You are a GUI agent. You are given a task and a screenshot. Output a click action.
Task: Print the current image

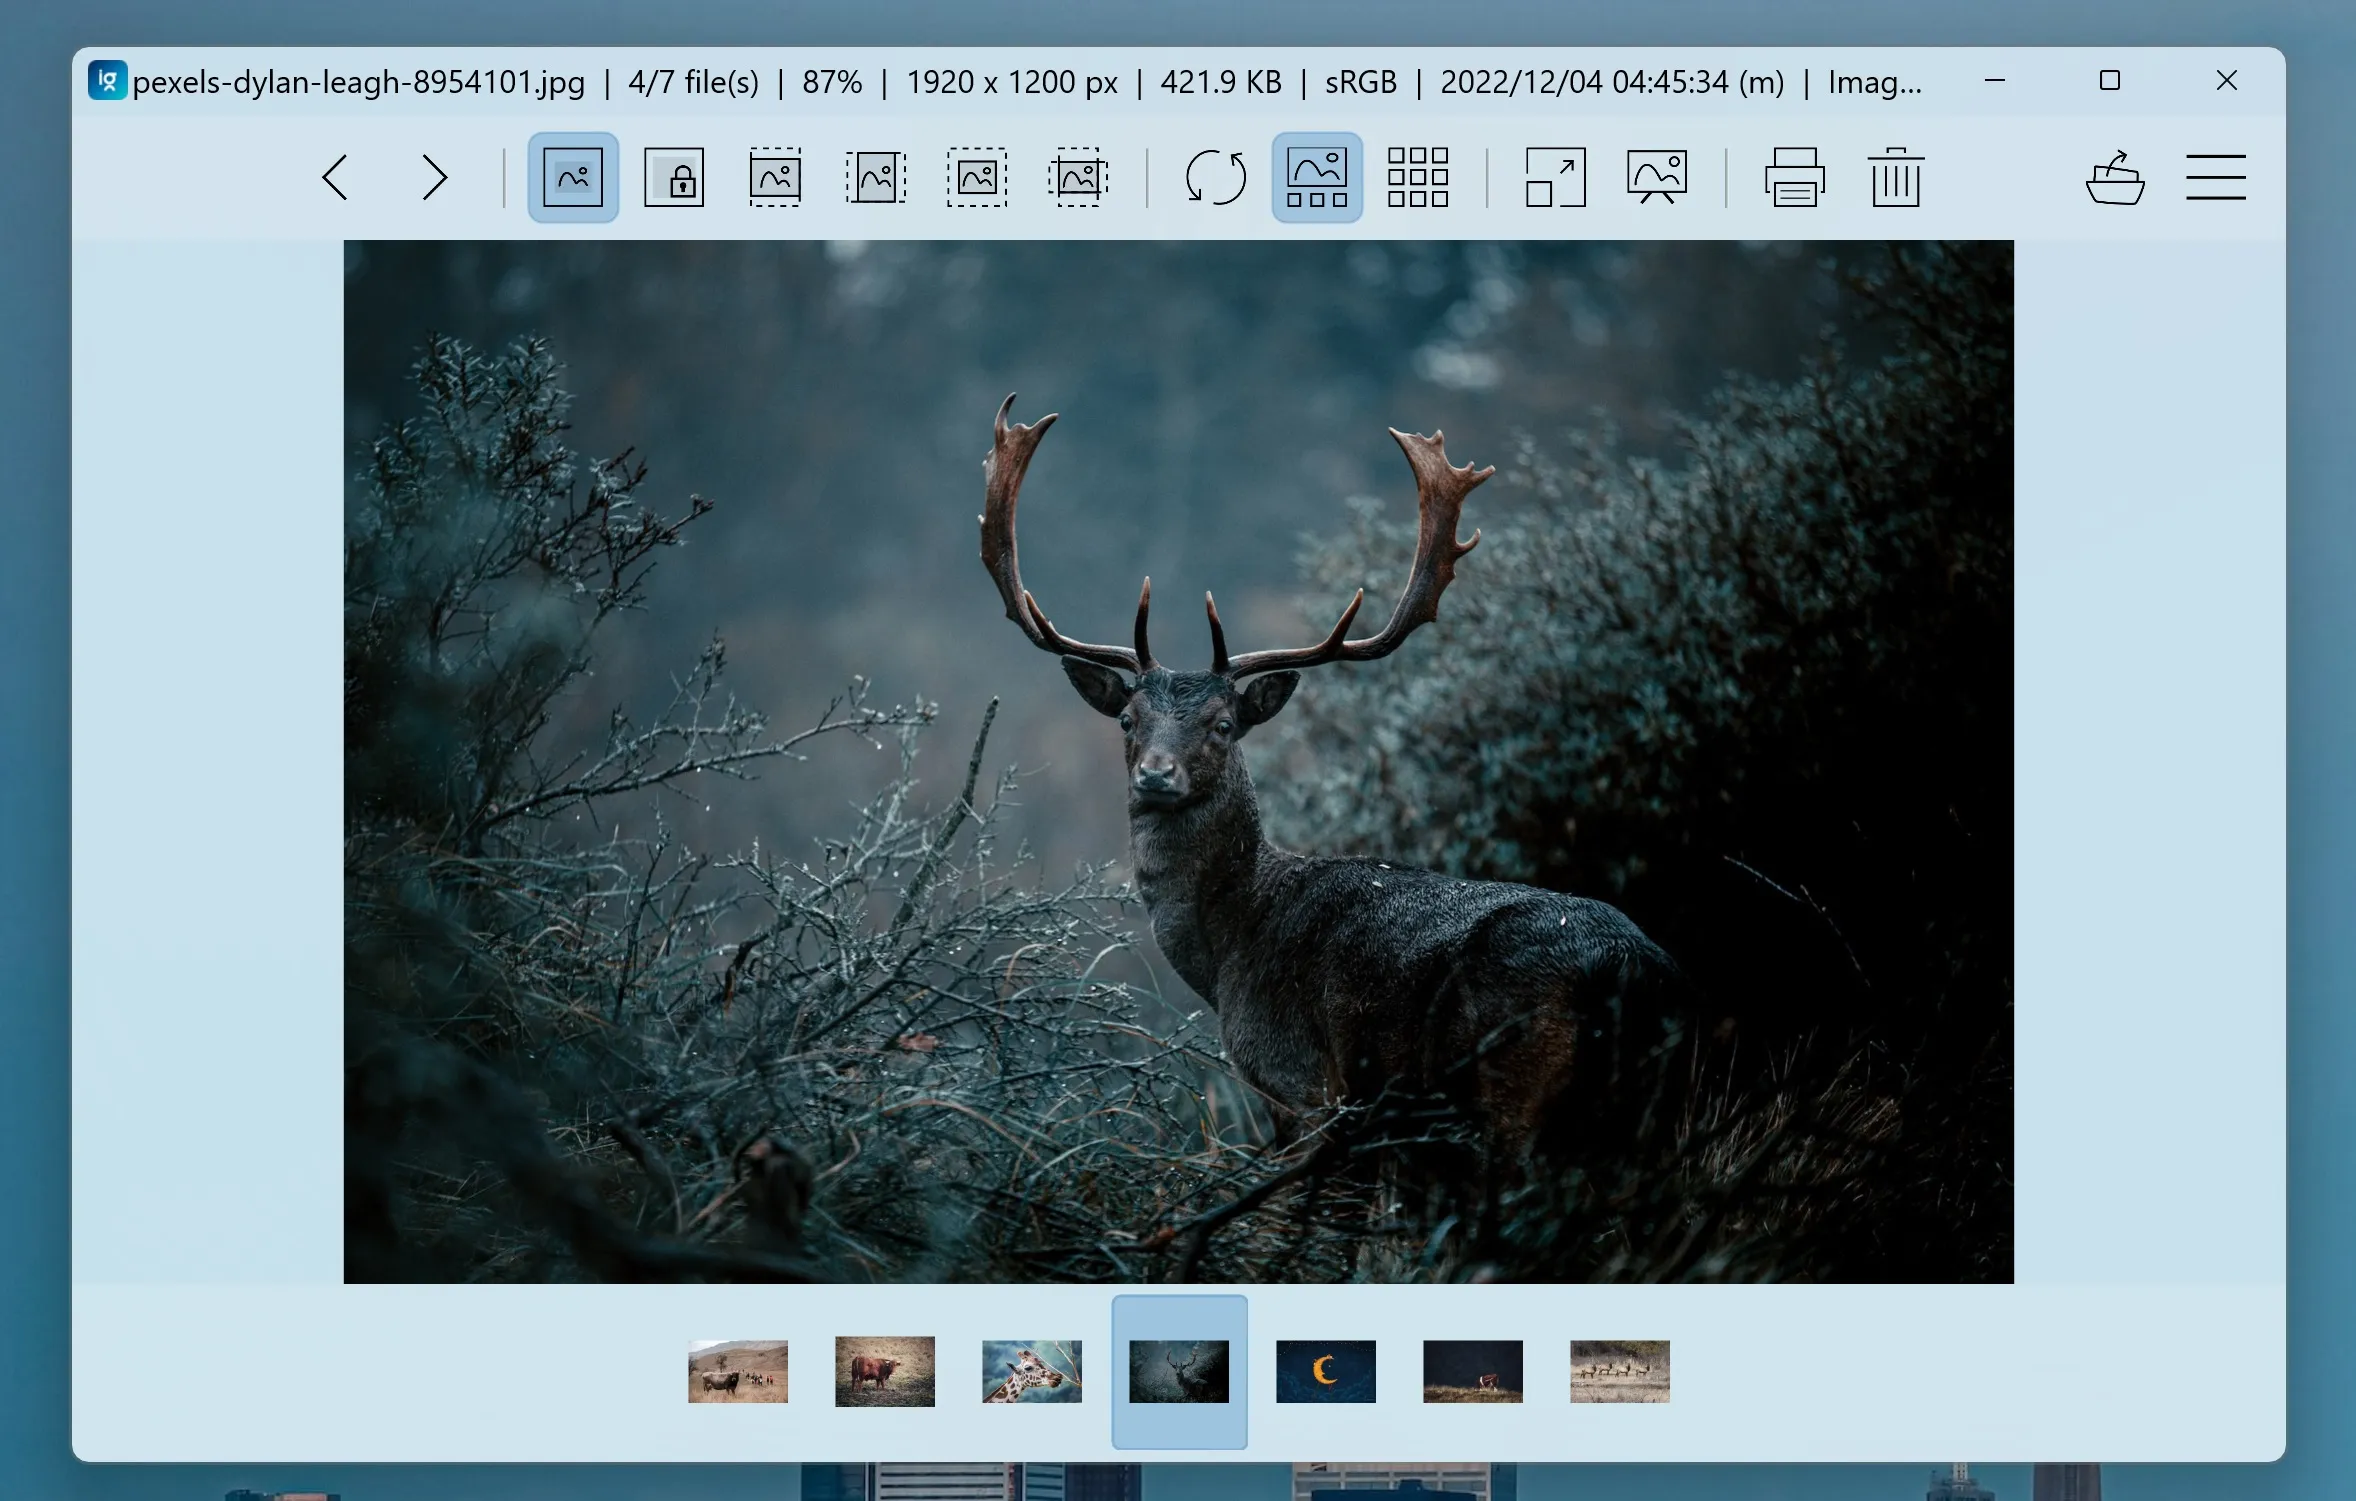pyautogui.click(x=1794, y=178)
